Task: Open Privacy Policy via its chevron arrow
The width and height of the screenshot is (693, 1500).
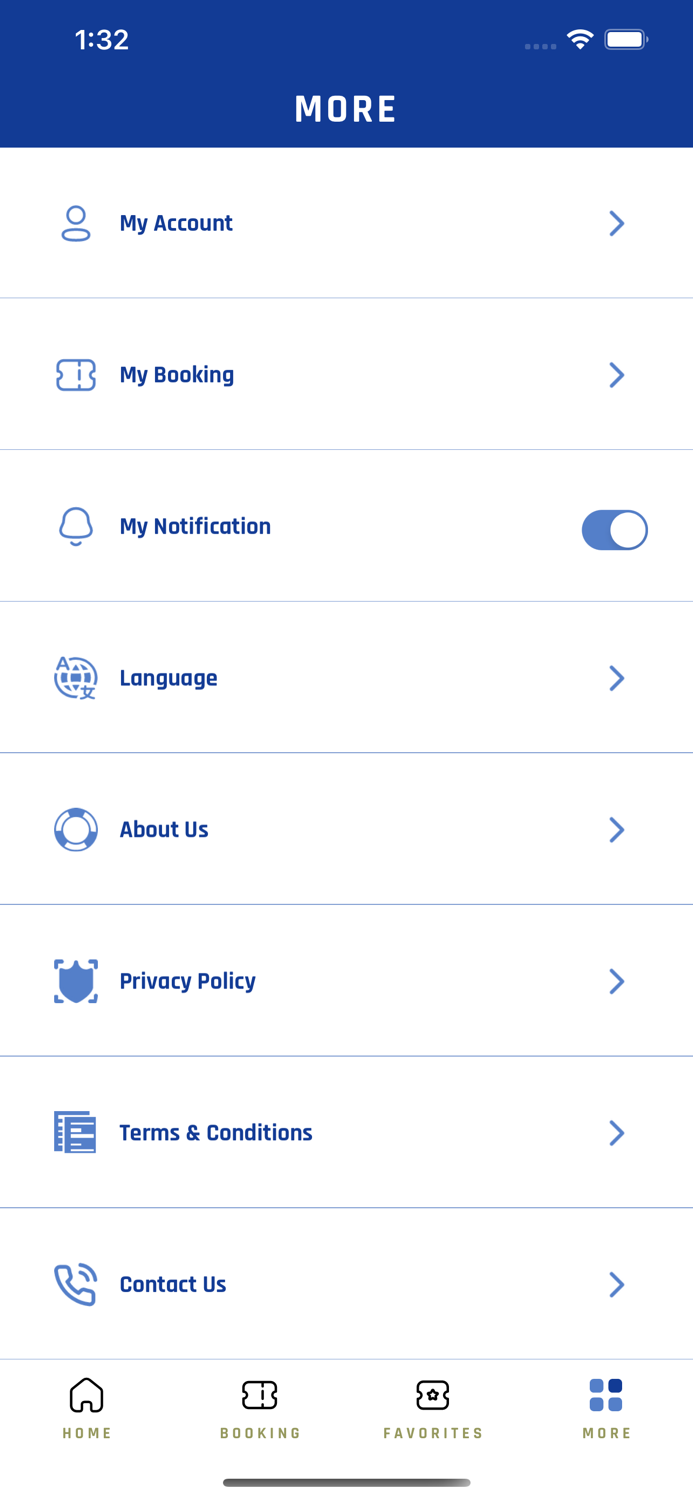Action: click(617, 981)
